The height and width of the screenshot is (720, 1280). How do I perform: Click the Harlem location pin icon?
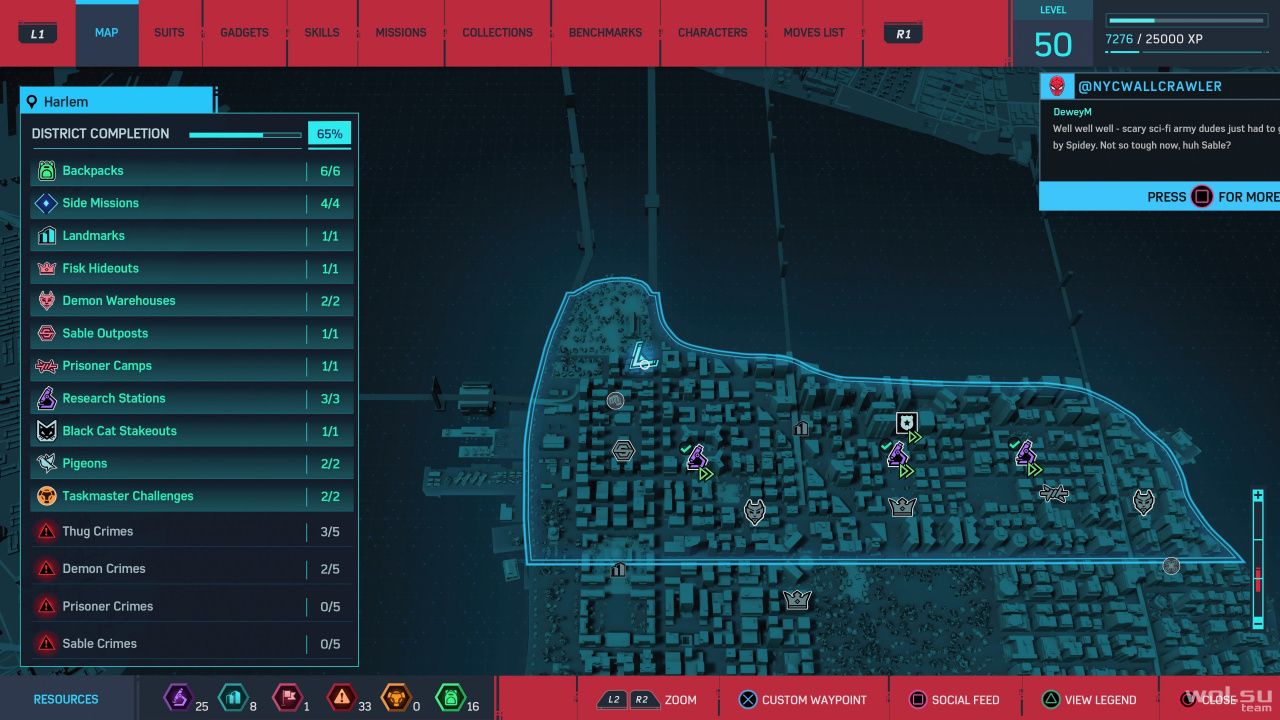tap(32, 102)
